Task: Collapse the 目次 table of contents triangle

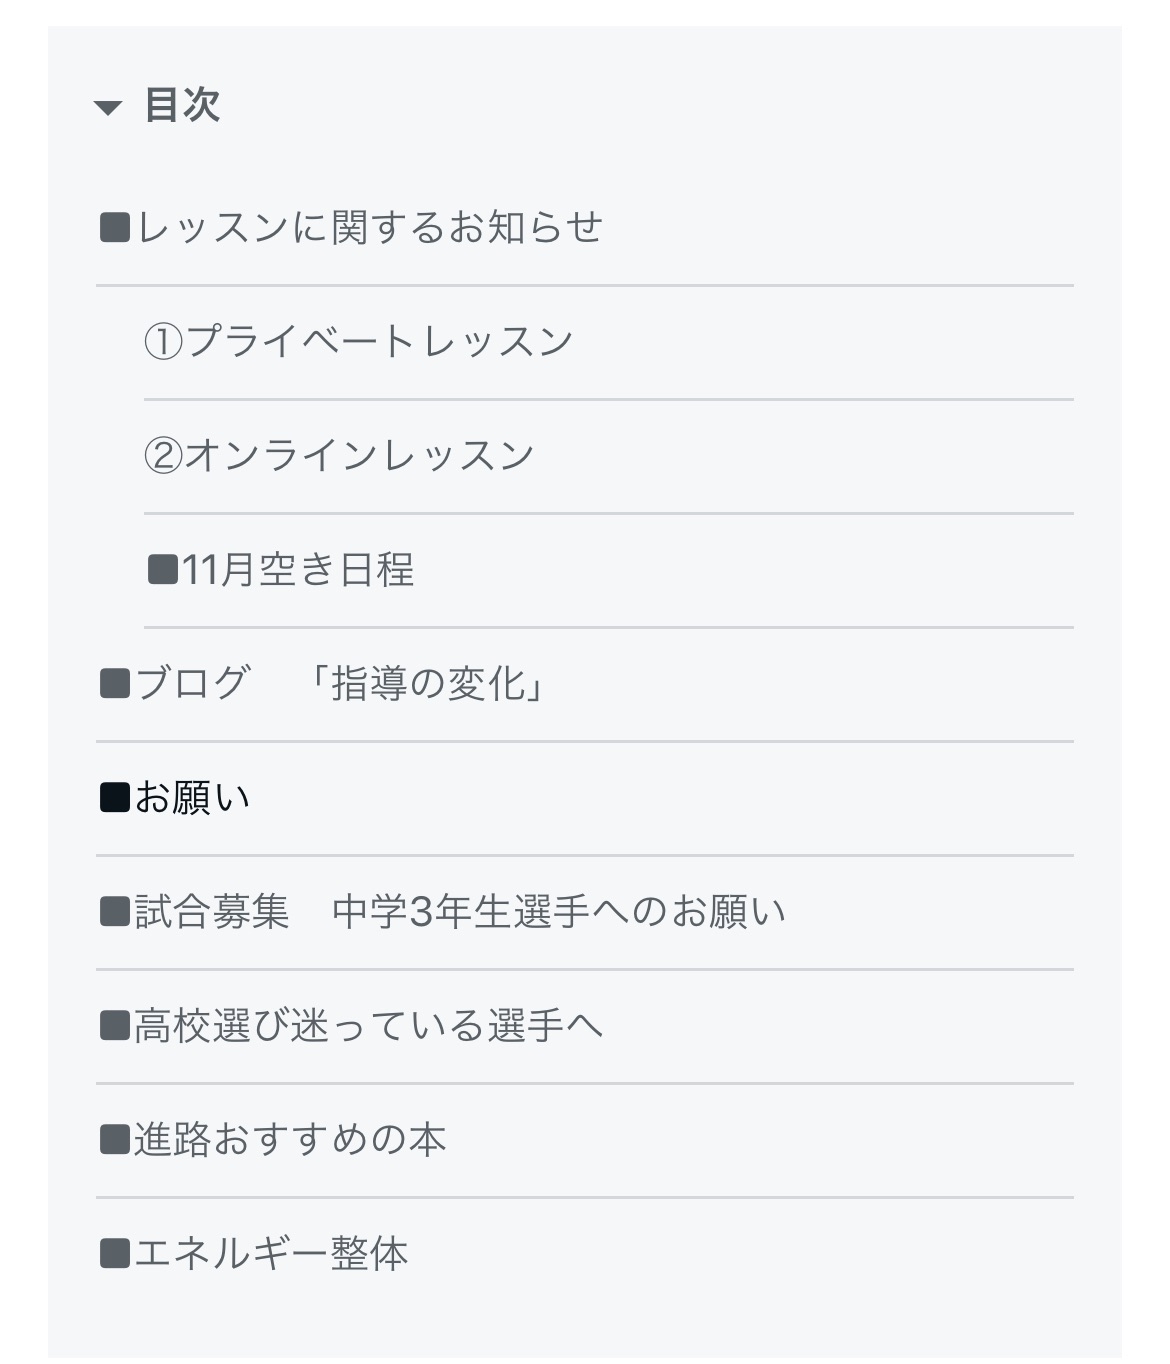Action: click(107, 108)
